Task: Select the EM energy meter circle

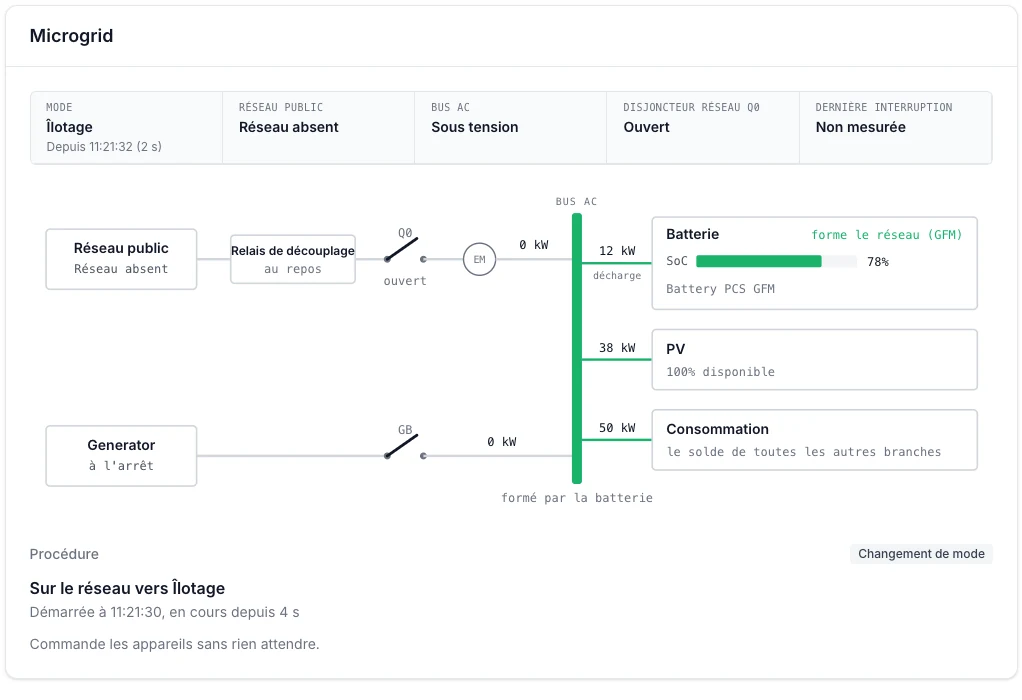Action: pyautogui.click(x=480, y=259)
